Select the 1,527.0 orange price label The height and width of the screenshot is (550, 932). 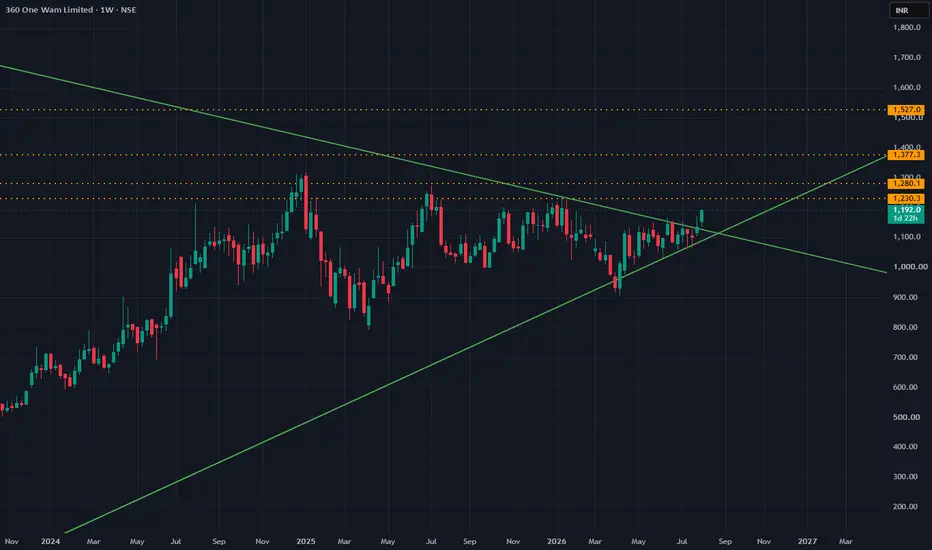click(x=906, y=109)
